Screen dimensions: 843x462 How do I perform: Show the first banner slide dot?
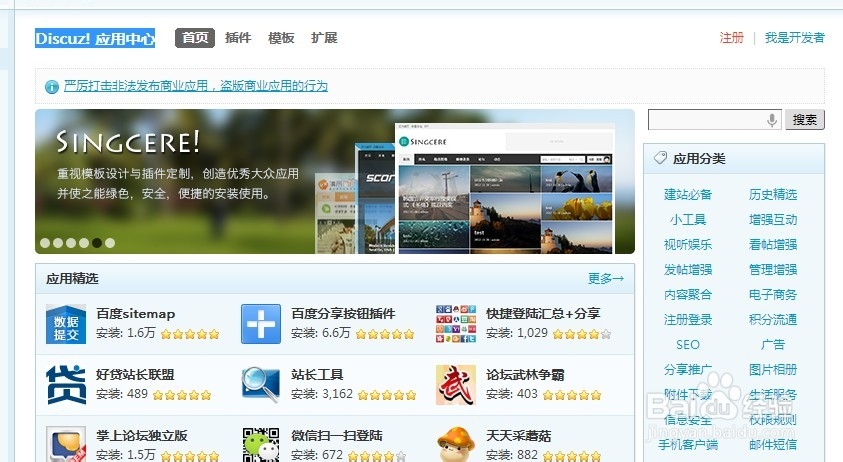click(x=45, y=243)
